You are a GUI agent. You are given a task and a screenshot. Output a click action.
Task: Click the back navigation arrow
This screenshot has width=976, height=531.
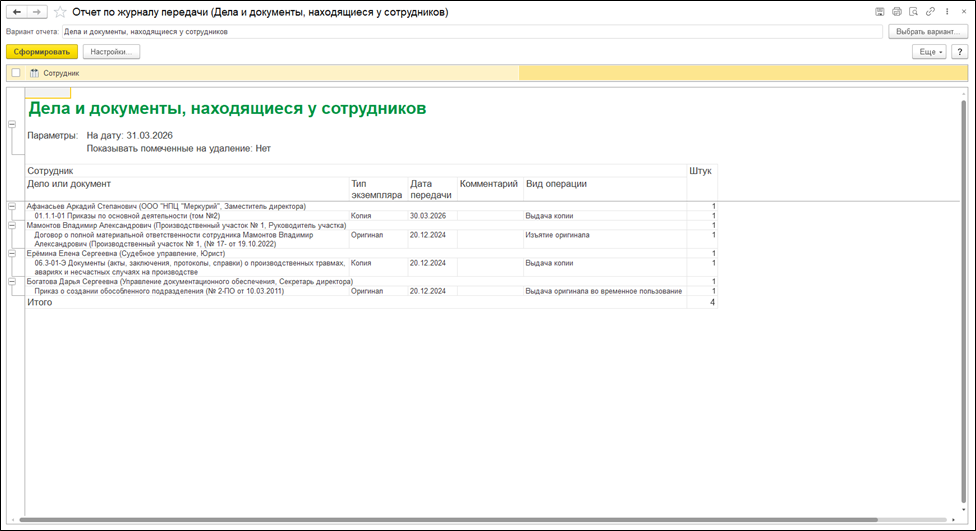[16, 12]
